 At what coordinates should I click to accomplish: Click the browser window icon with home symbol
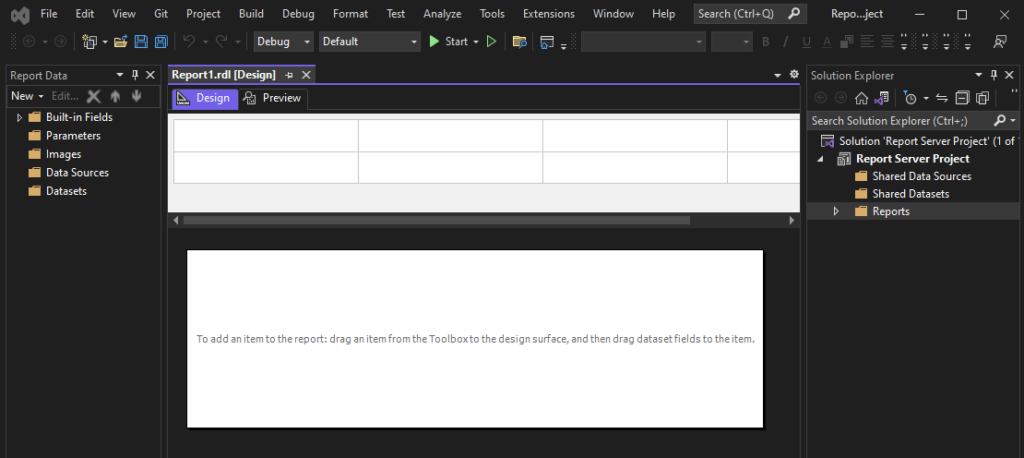(547, 42)
